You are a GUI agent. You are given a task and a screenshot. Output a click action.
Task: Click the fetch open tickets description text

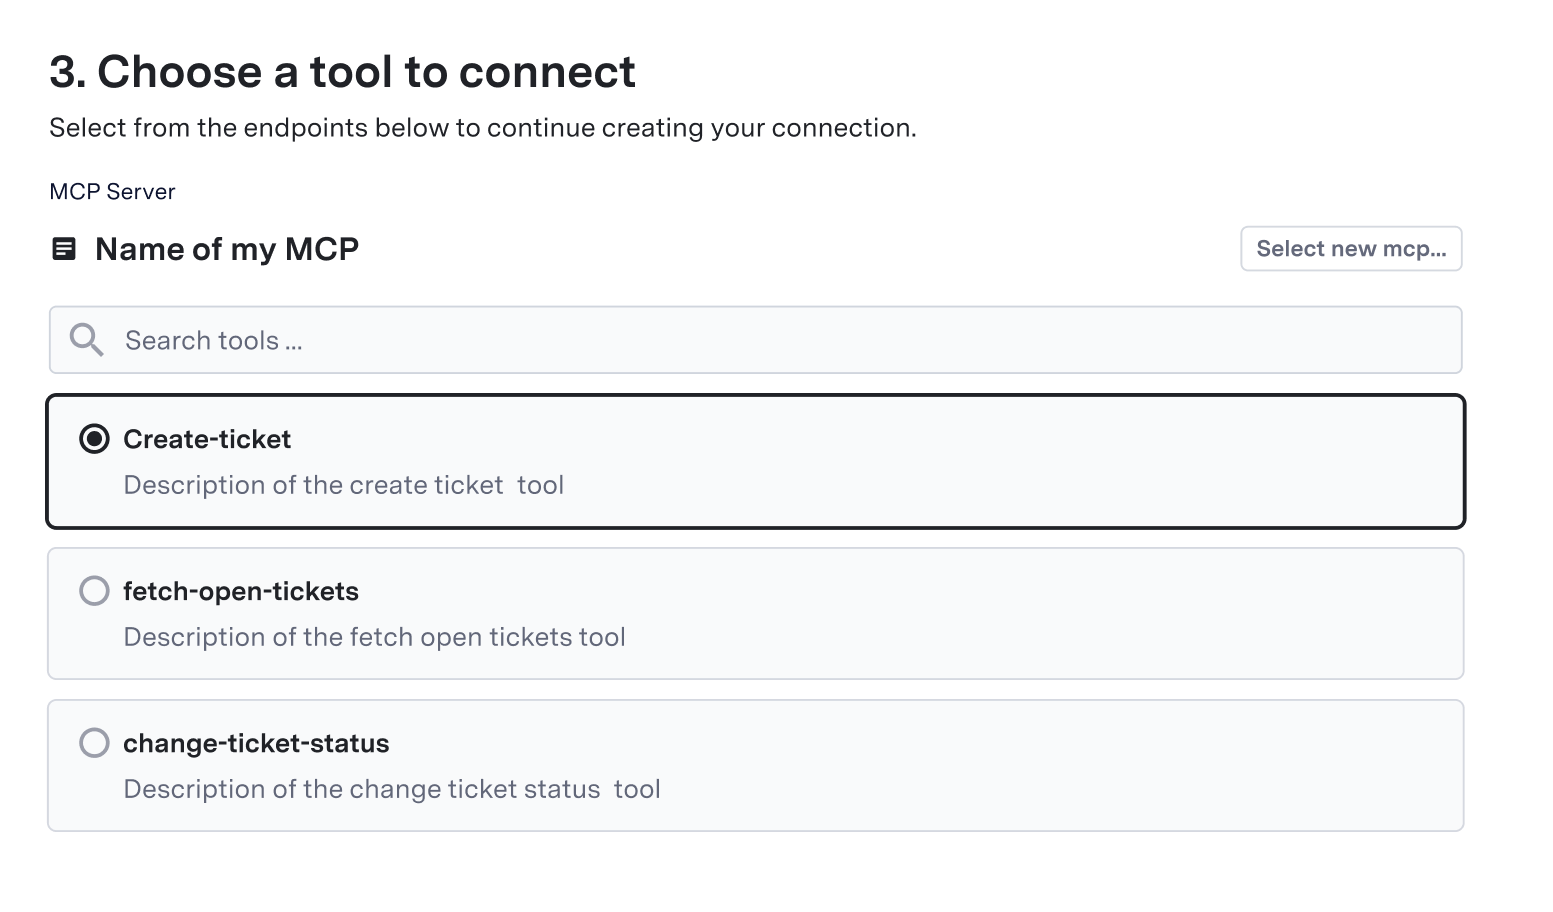click(x=374, y=637)
